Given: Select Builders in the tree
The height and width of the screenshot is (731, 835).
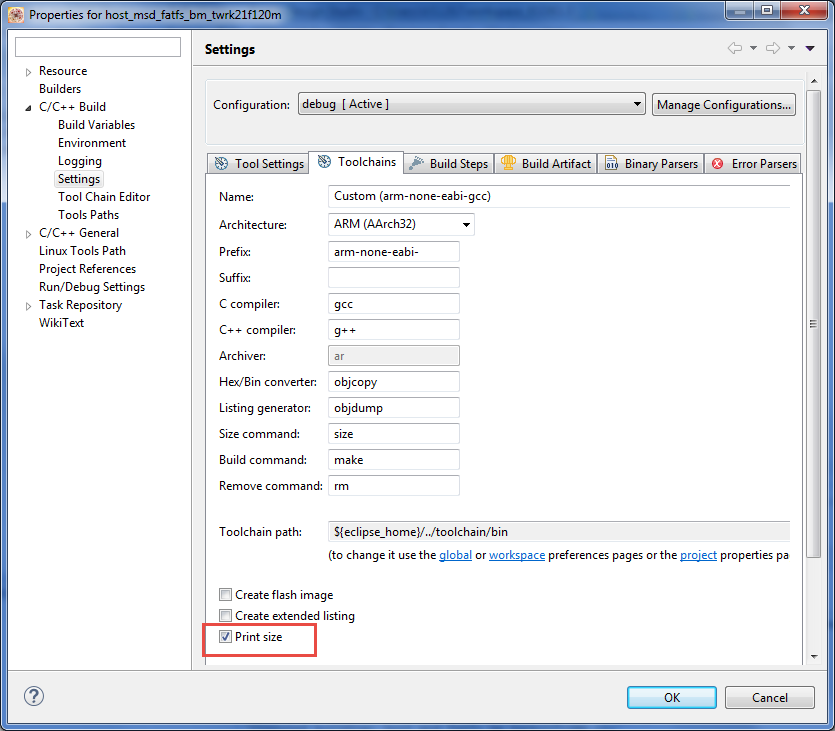Looking at the screenshot, I should (60, 89).
